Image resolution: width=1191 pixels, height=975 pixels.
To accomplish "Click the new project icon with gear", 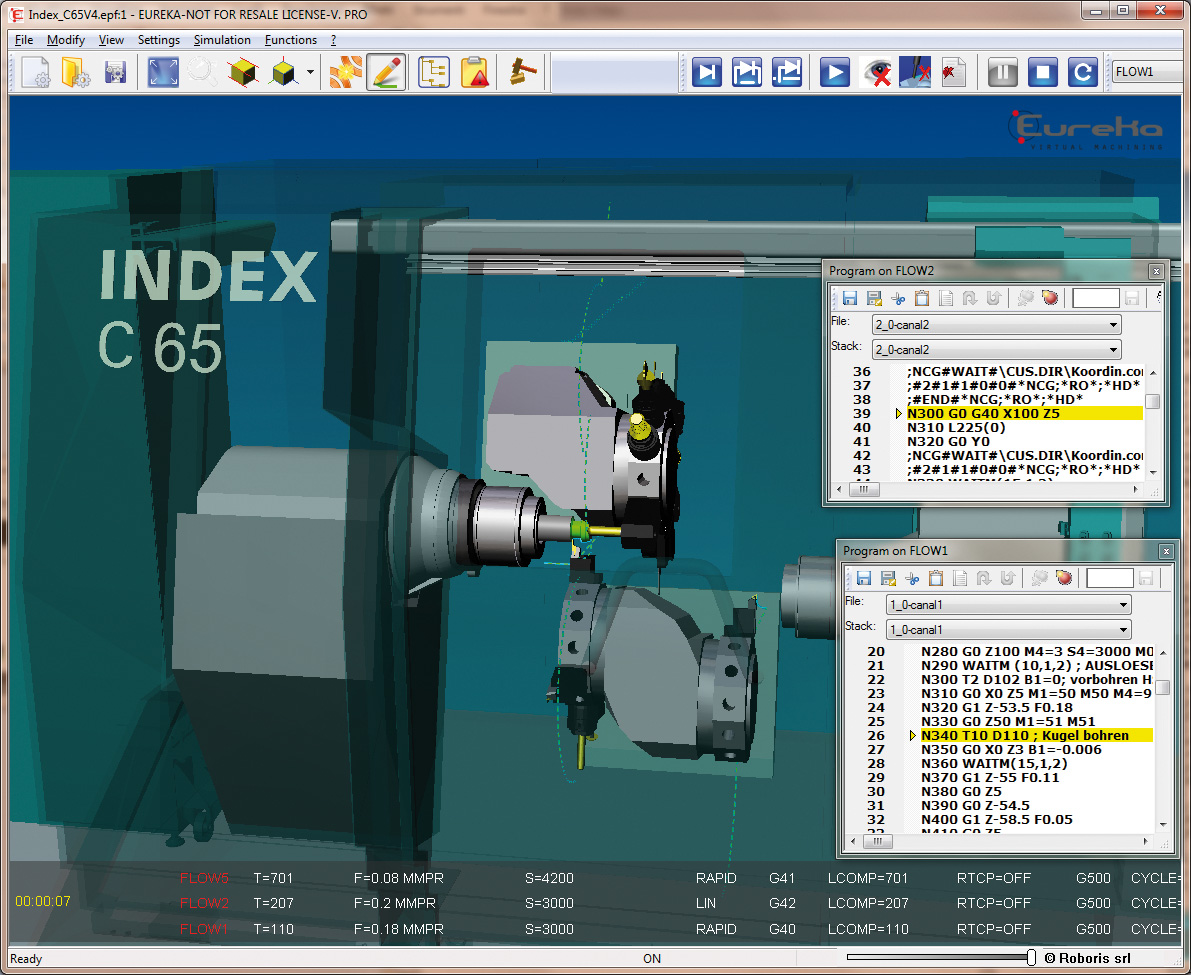I will click(35, 73).
